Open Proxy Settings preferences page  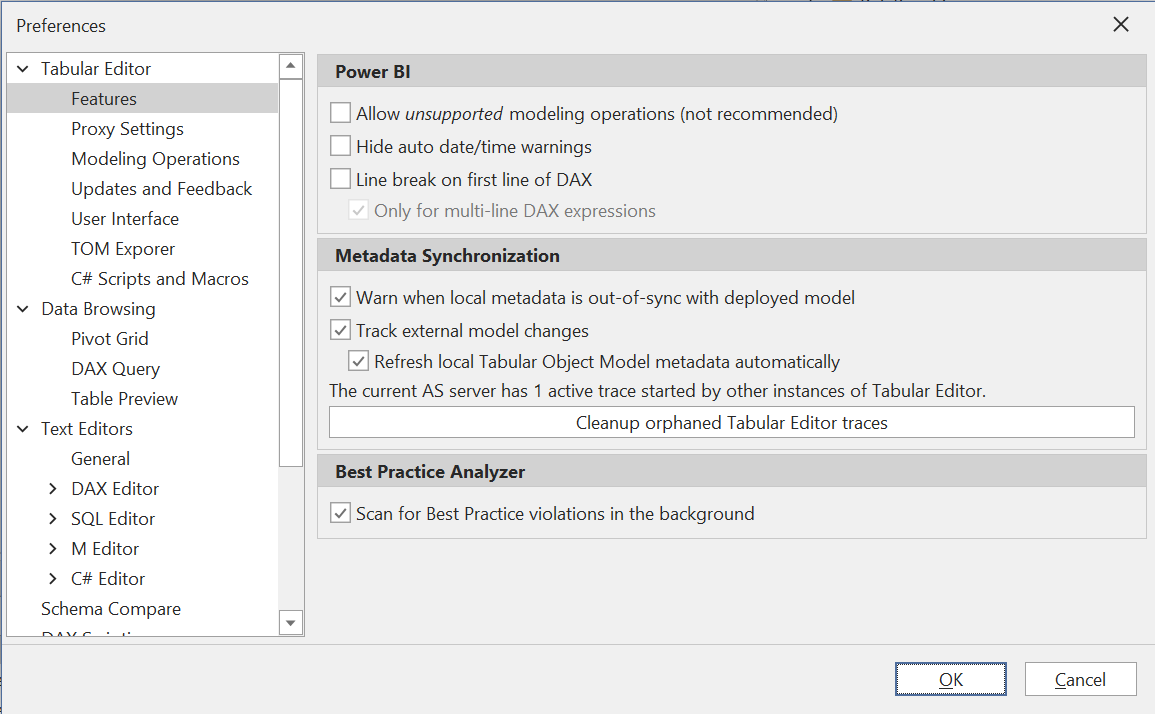[x=127, y=129]
